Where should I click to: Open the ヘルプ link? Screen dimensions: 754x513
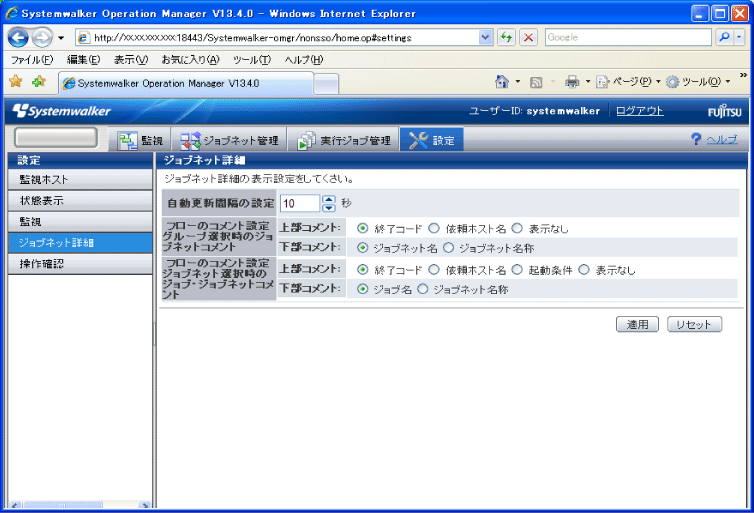tap(722, 140)
